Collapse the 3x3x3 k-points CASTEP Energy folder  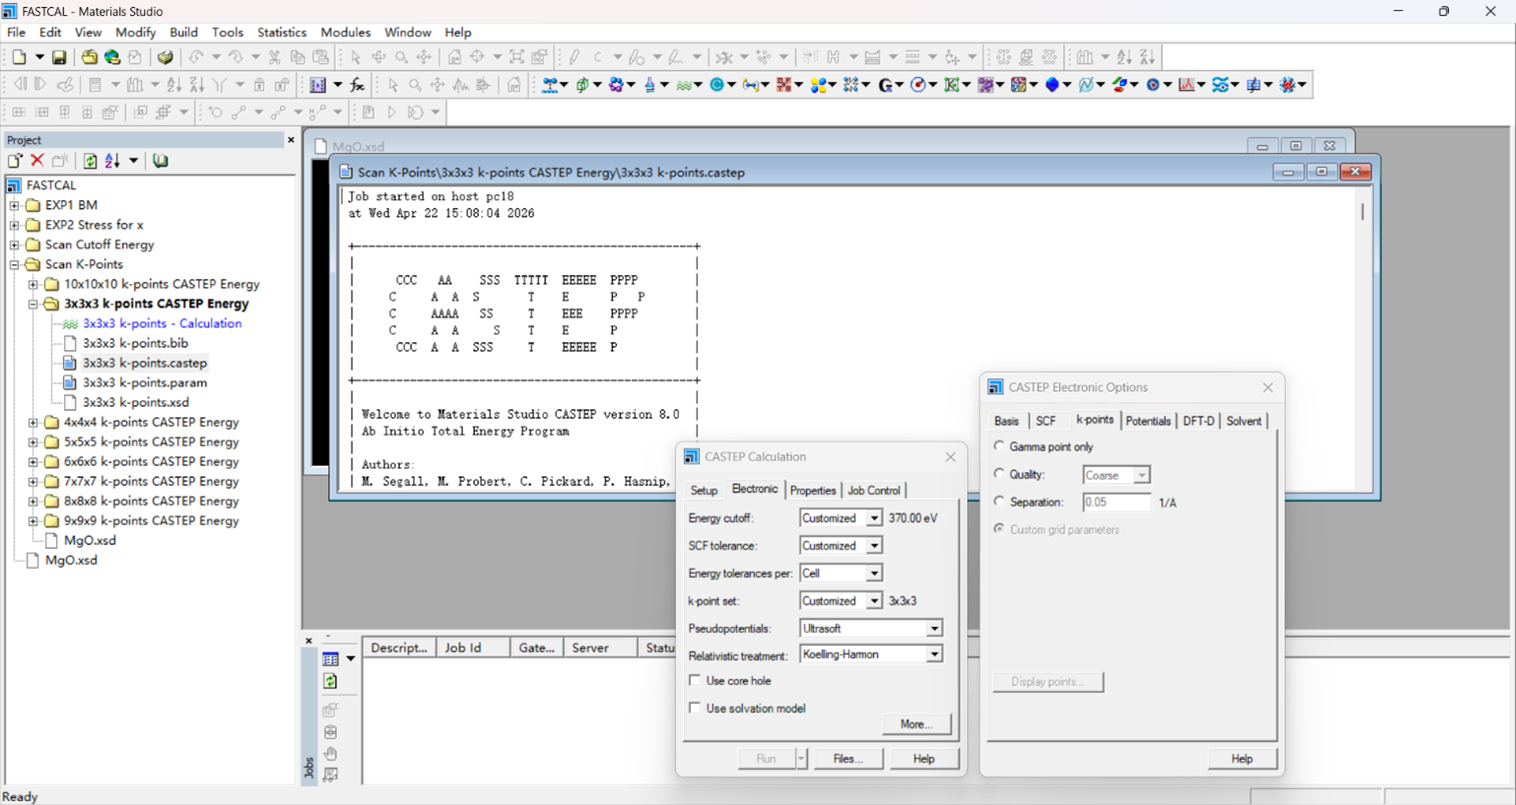point(33,304)
